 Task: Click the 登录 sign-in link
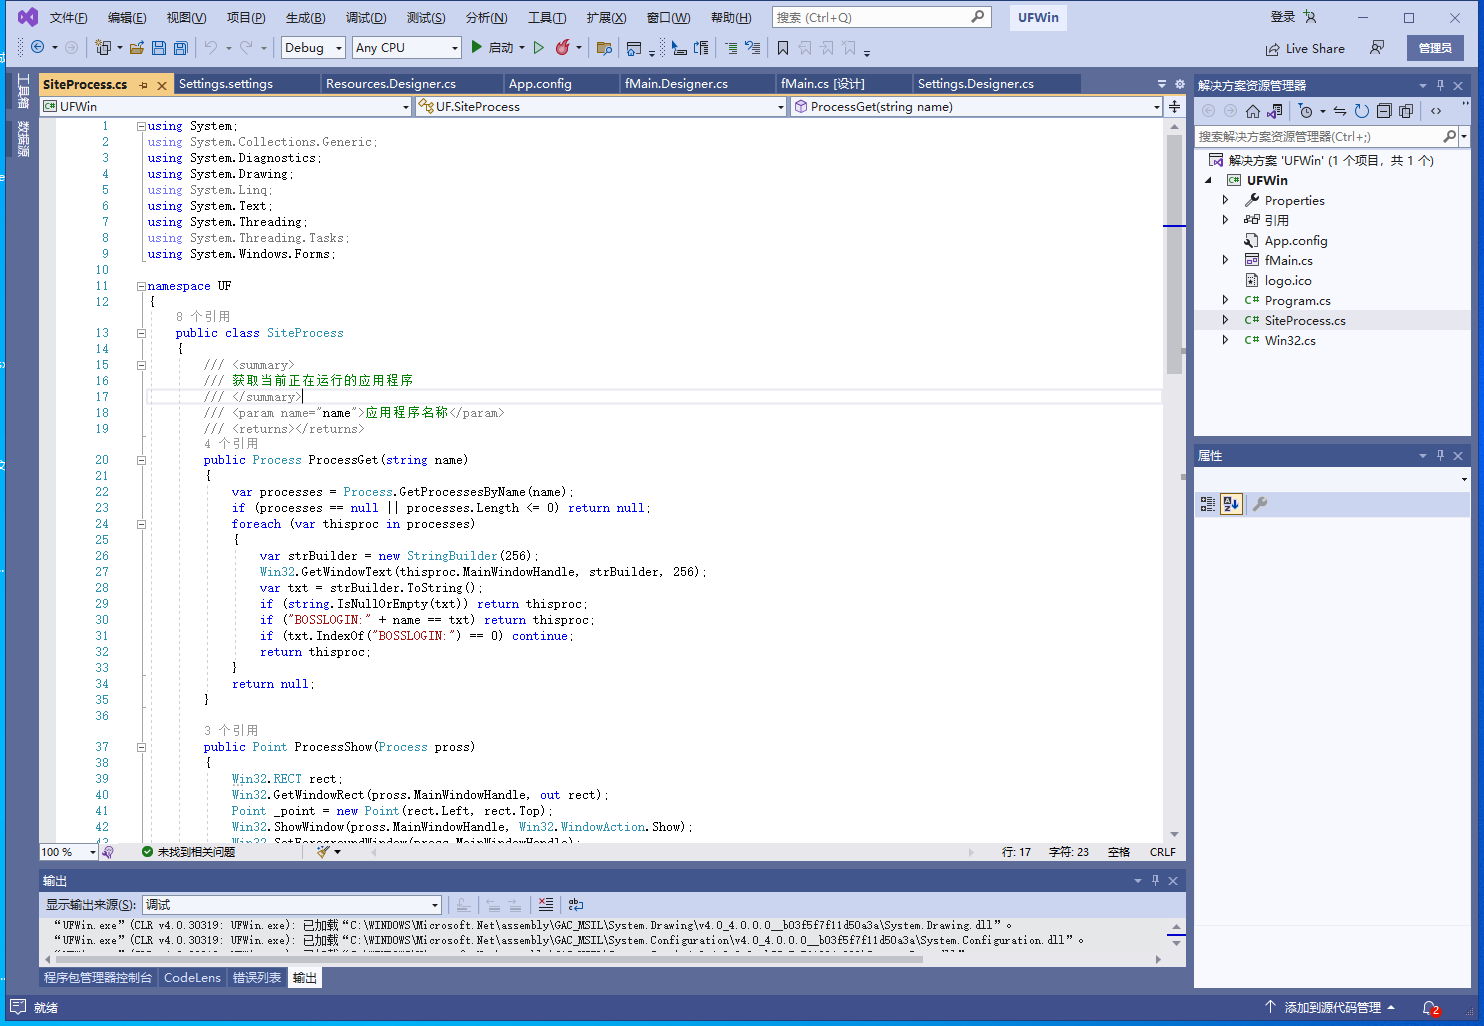click(1283, 17)
